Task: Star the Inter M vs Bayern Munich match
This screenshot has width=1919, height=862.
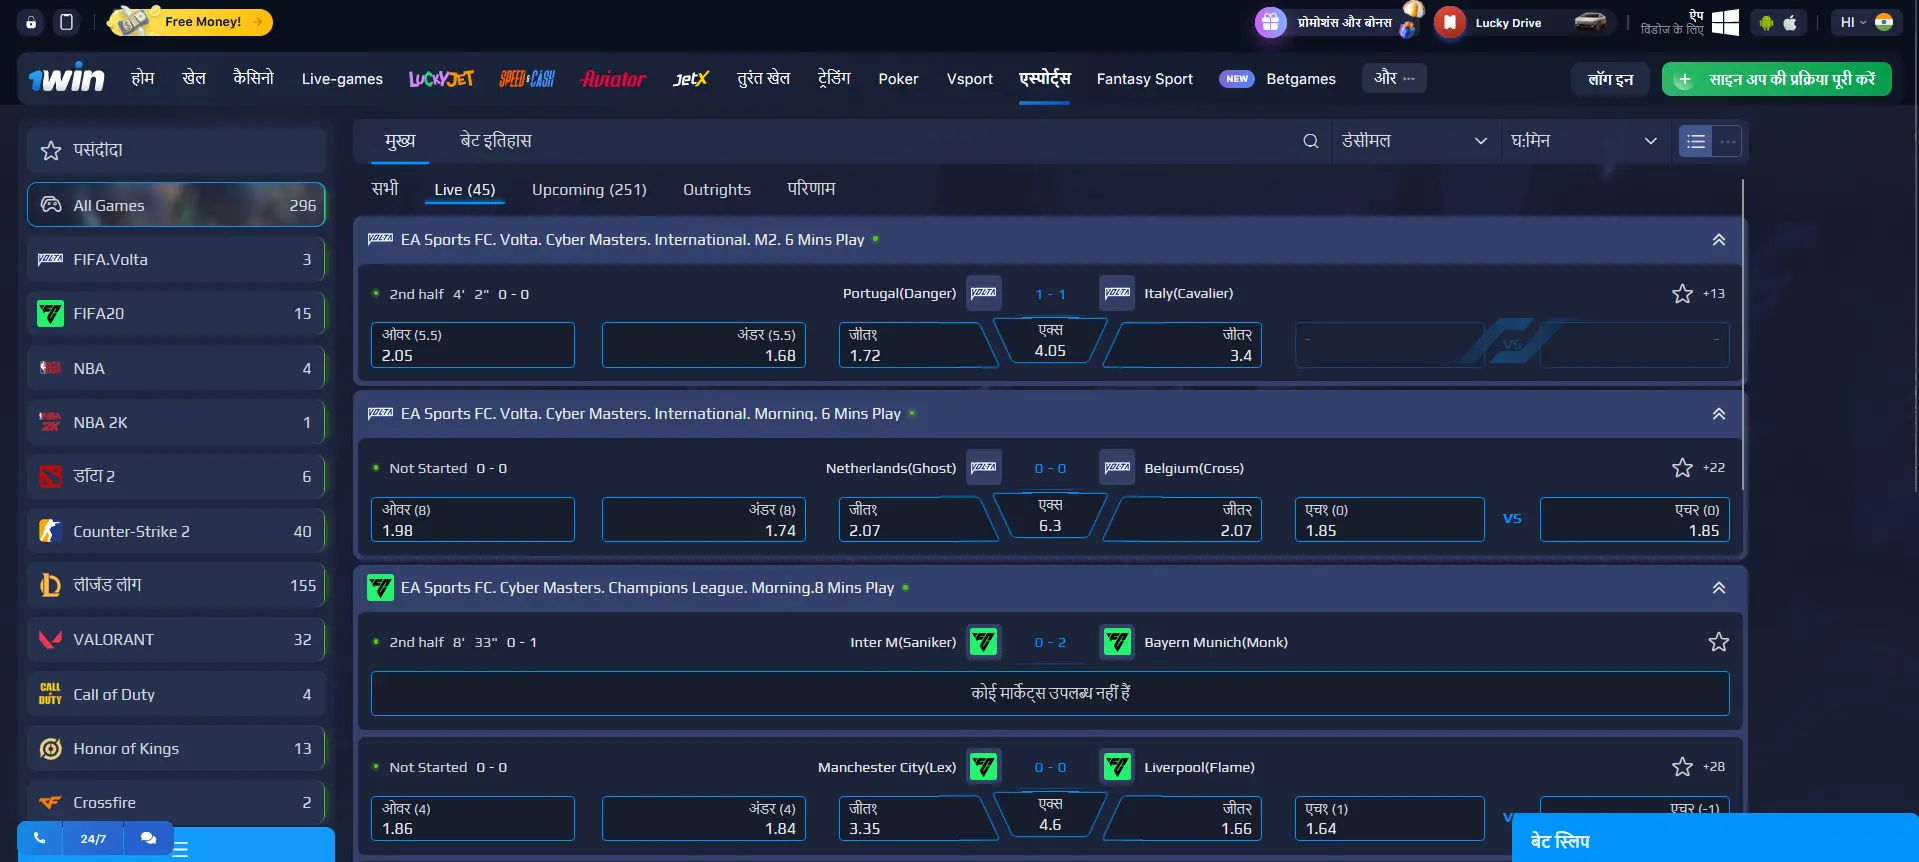Action: [1718, 642]
